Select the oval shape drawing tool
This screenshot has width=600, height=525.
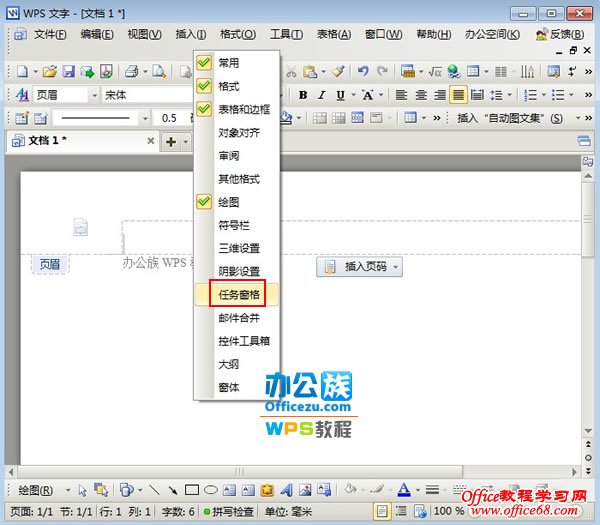pyautogui.click(x=210, y=490)
